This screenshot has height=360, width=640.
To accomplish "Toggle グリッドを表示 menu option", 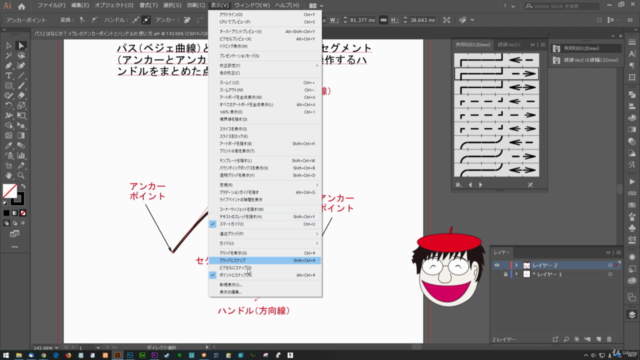I will (x=264, y=253).
